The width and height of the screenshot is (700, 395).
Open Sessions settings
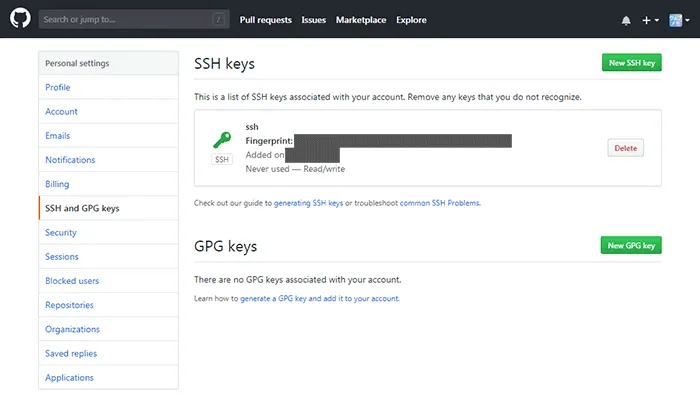click(108, 256)
